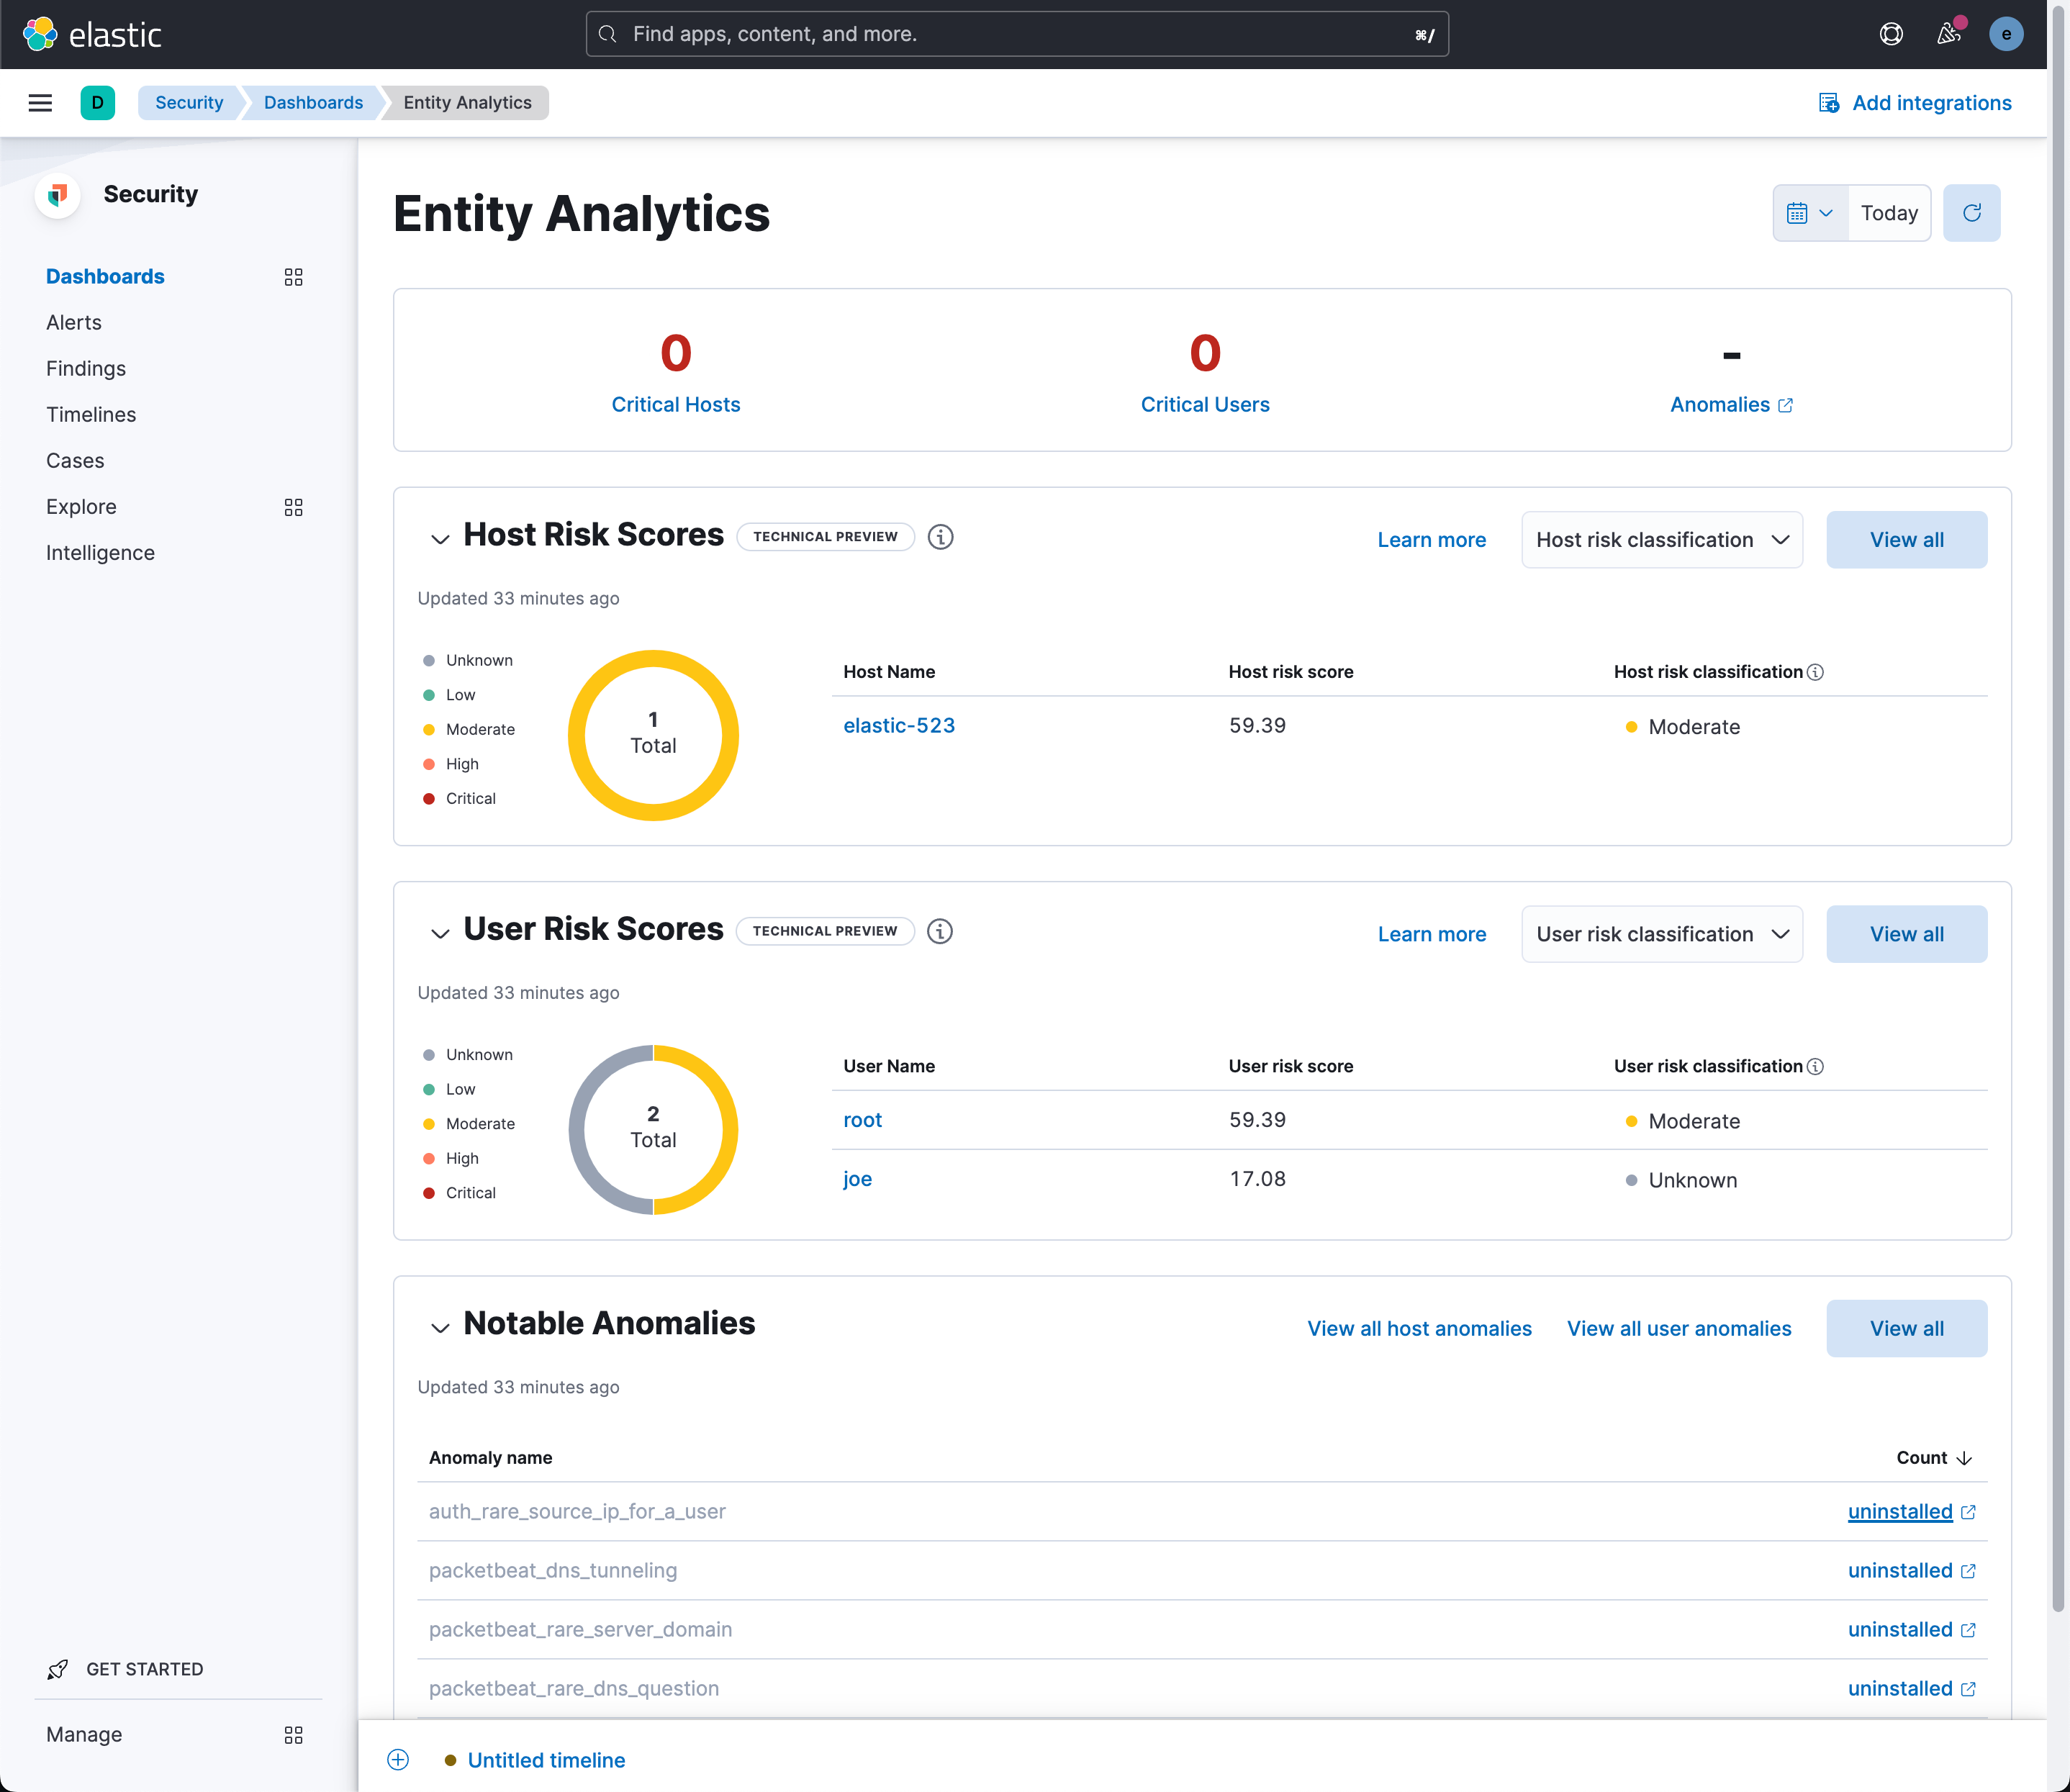The width and height of the screenshot is (2070, 1792).
Task: Open the Dashboards nested menu grid icon
Action: 293,277
